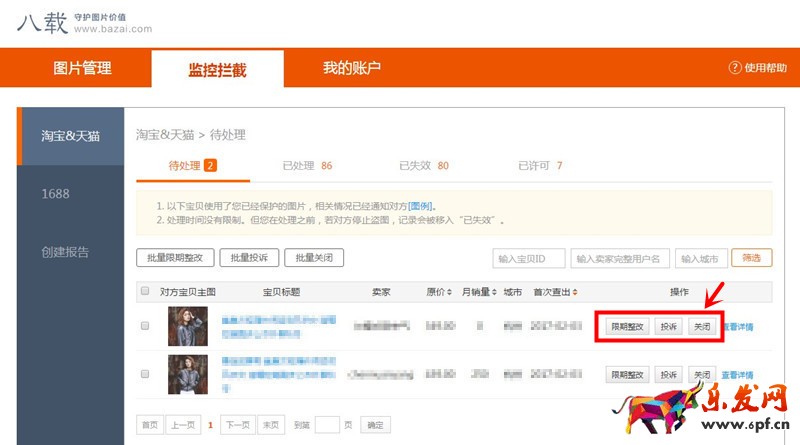
Task: Go to 首页 pagination button
Action: tap(150, 425)
